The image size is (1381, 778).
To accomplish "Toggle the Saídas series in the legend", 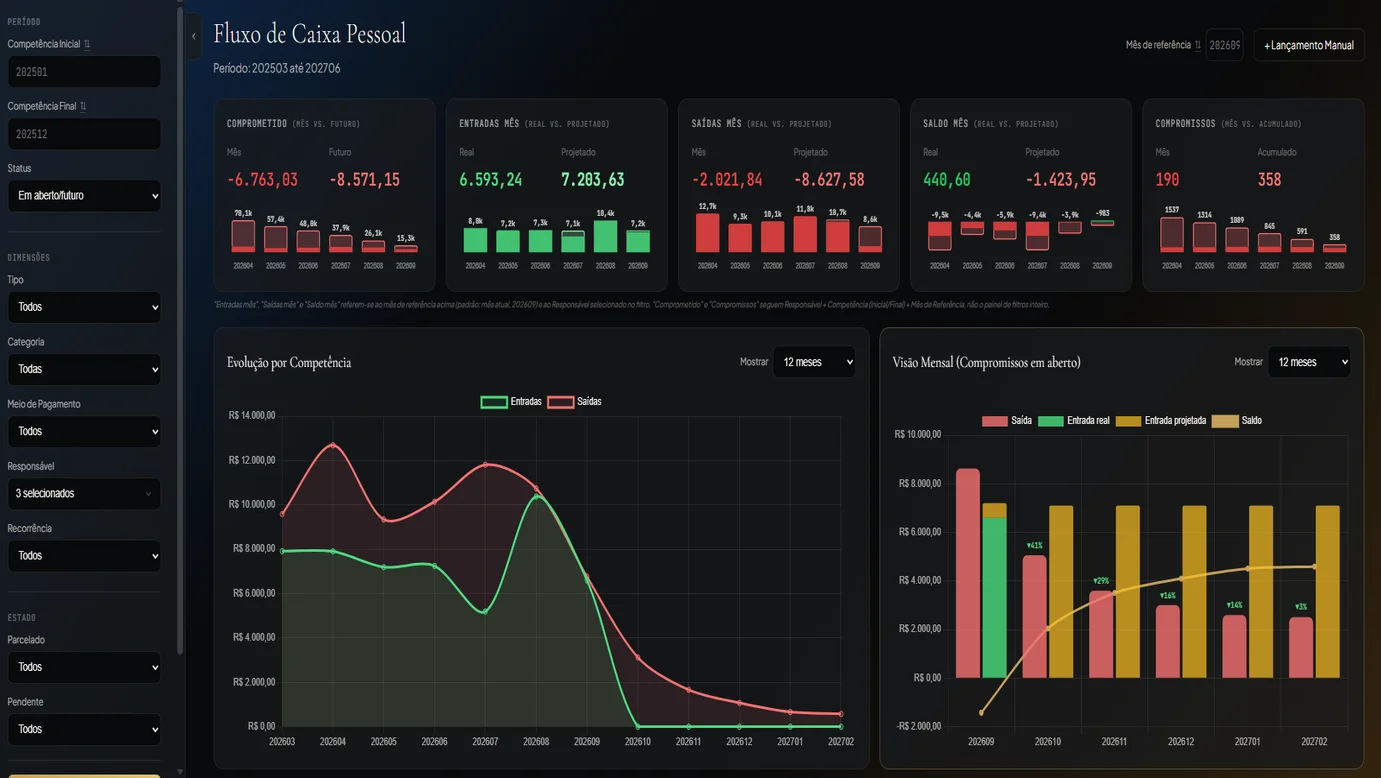I will coord(575,402).
